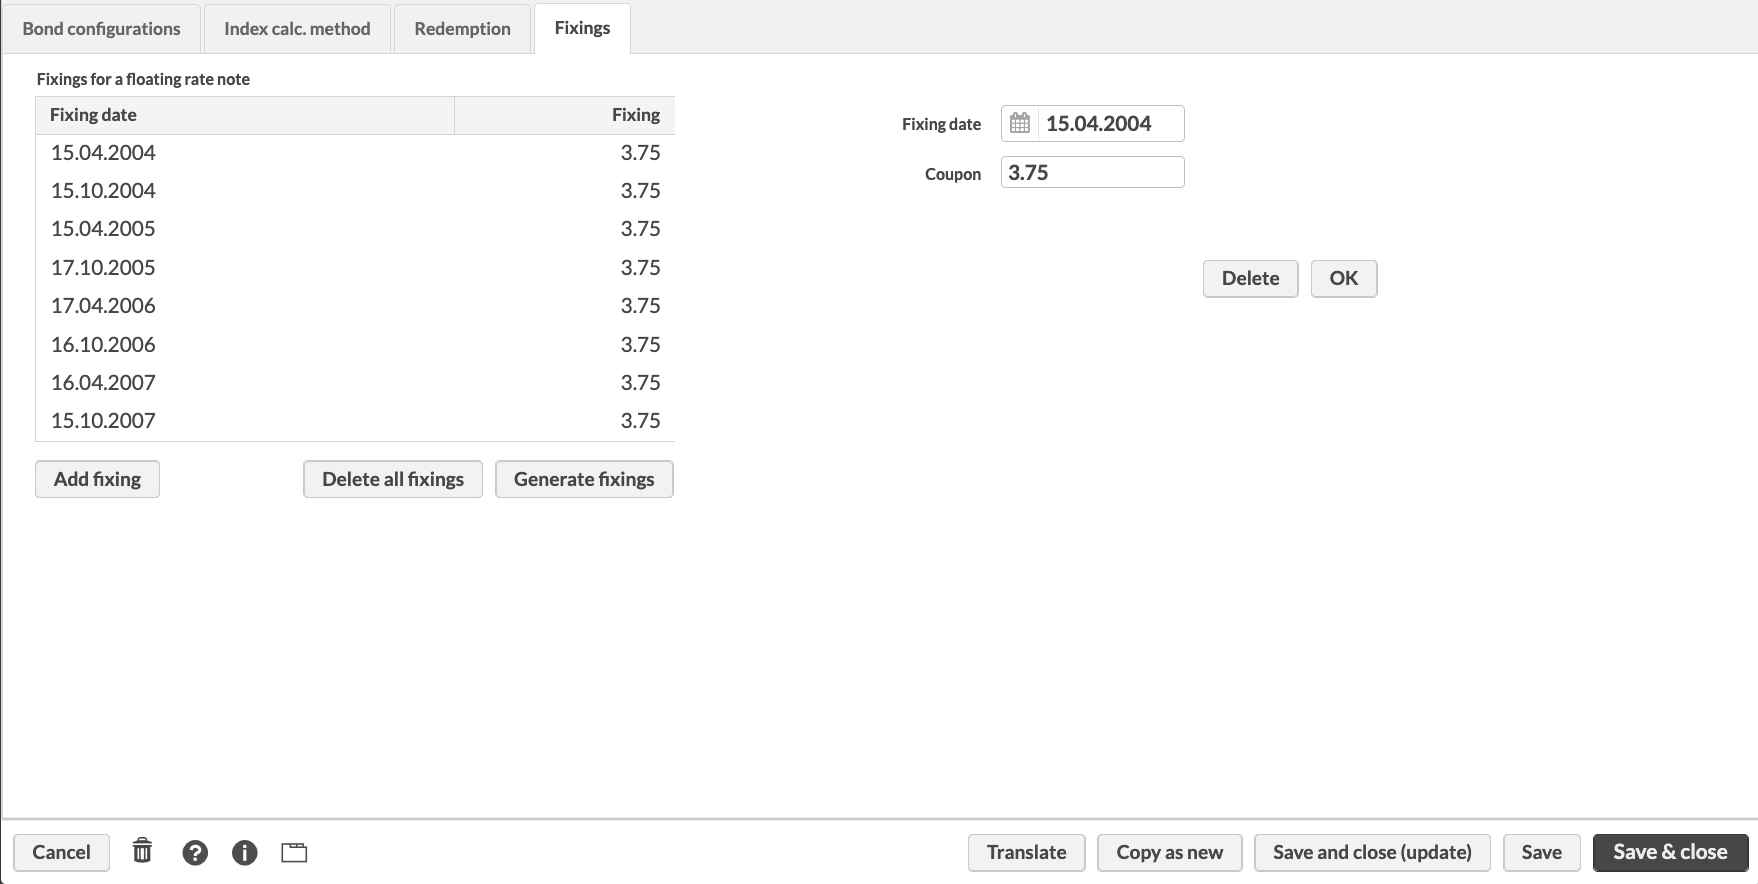Viewport: 1758px width, 884px height.
Task: Focus the Fixing date input field
Action: (1110, 123)
